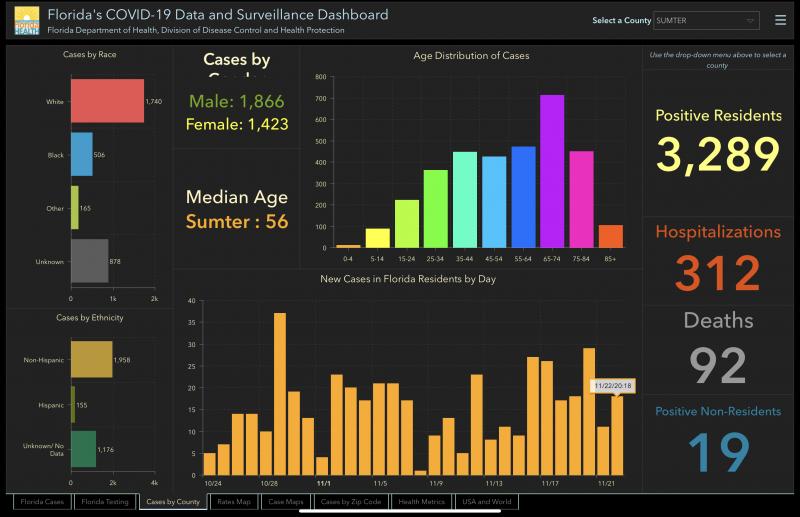
Task: Click the Positive Residents 3,289 value
Action: coord(718,154)
